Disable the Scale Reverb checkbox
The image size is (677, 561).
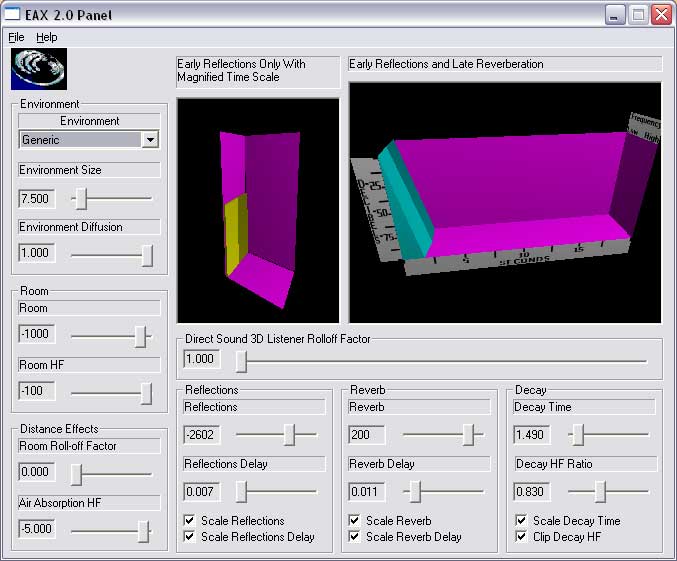(354, 520)
